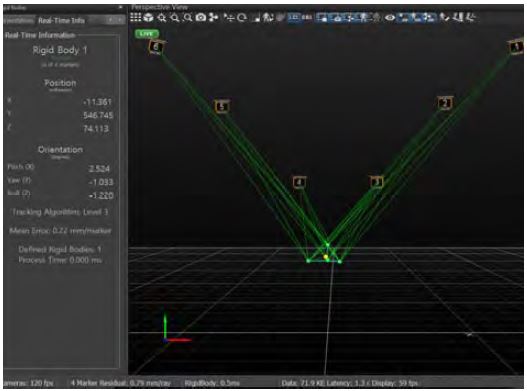Click the Orientation section label
This screenshot has height=391, width=527.
pos(60,150)
